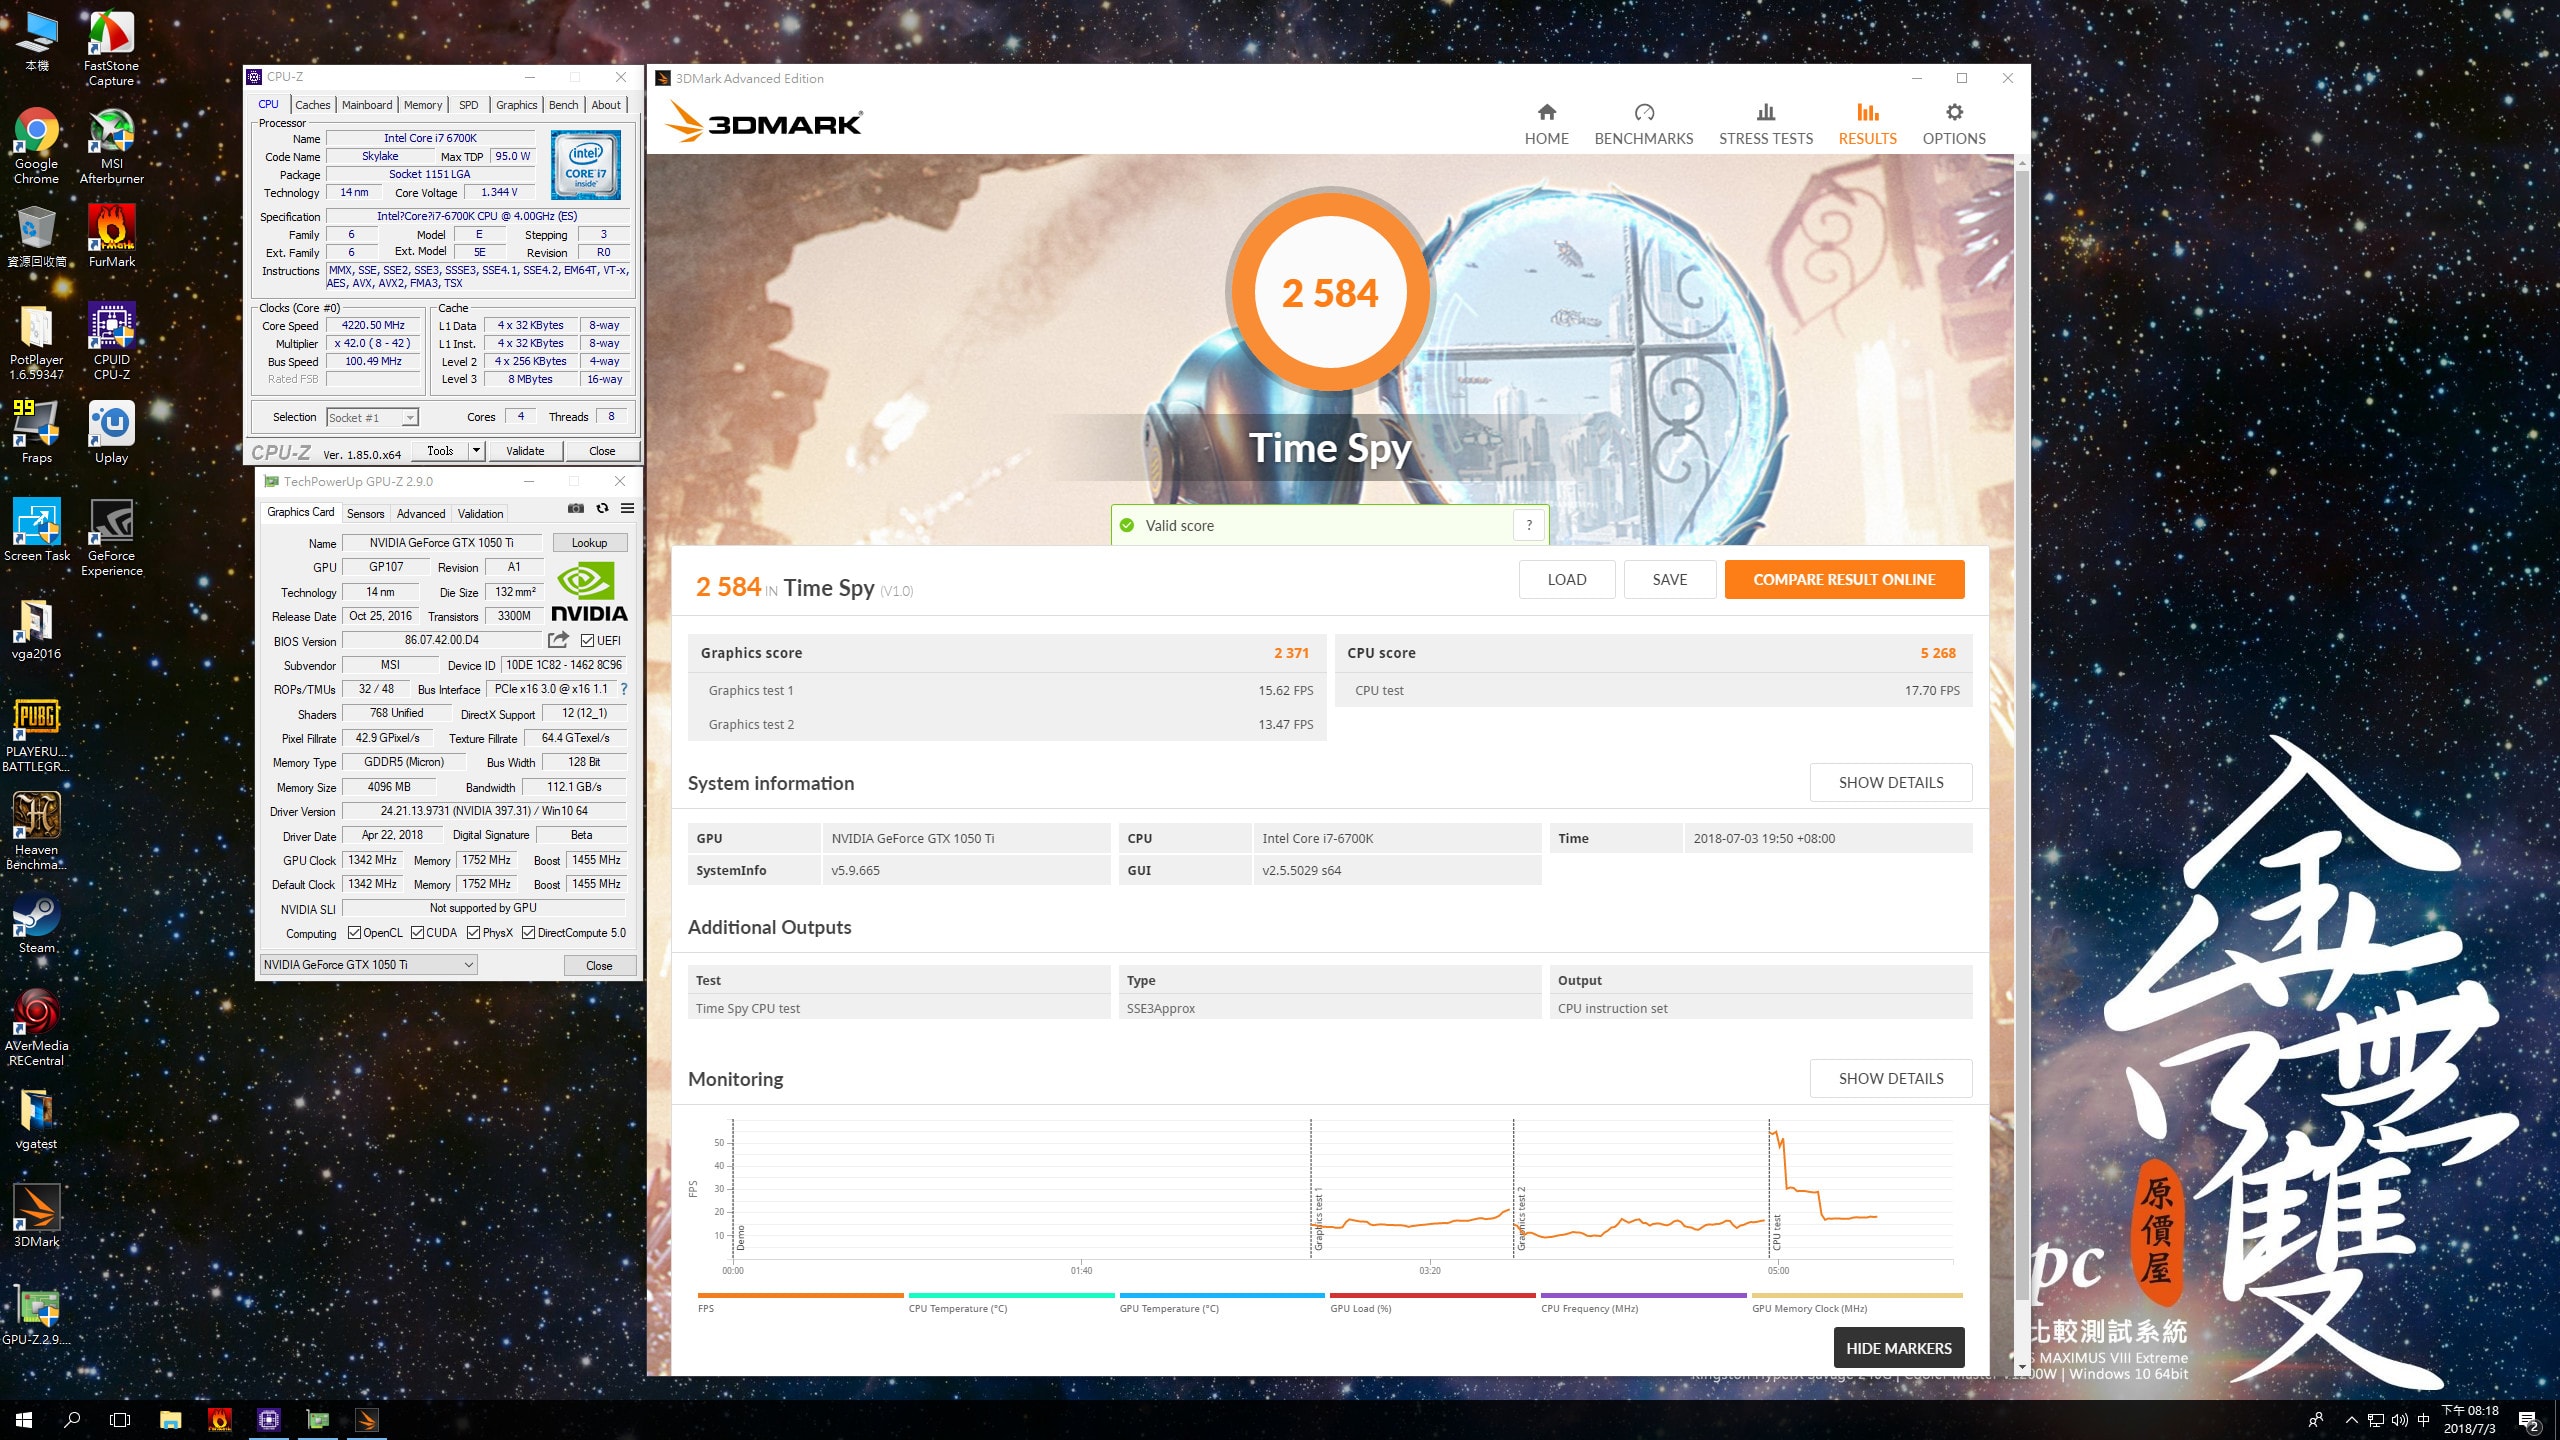Open CPU-Z Tools dropdown arrow

[x=477, y=451]
